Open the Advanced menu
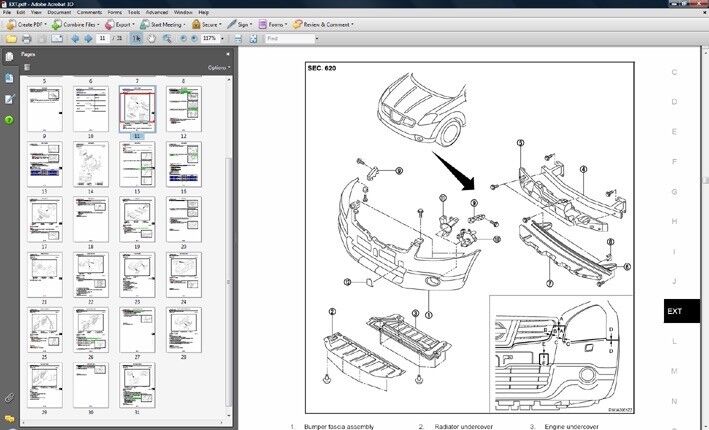Image resolution: width=709 pixels, height=430 pixels. (x=156, y=12)
